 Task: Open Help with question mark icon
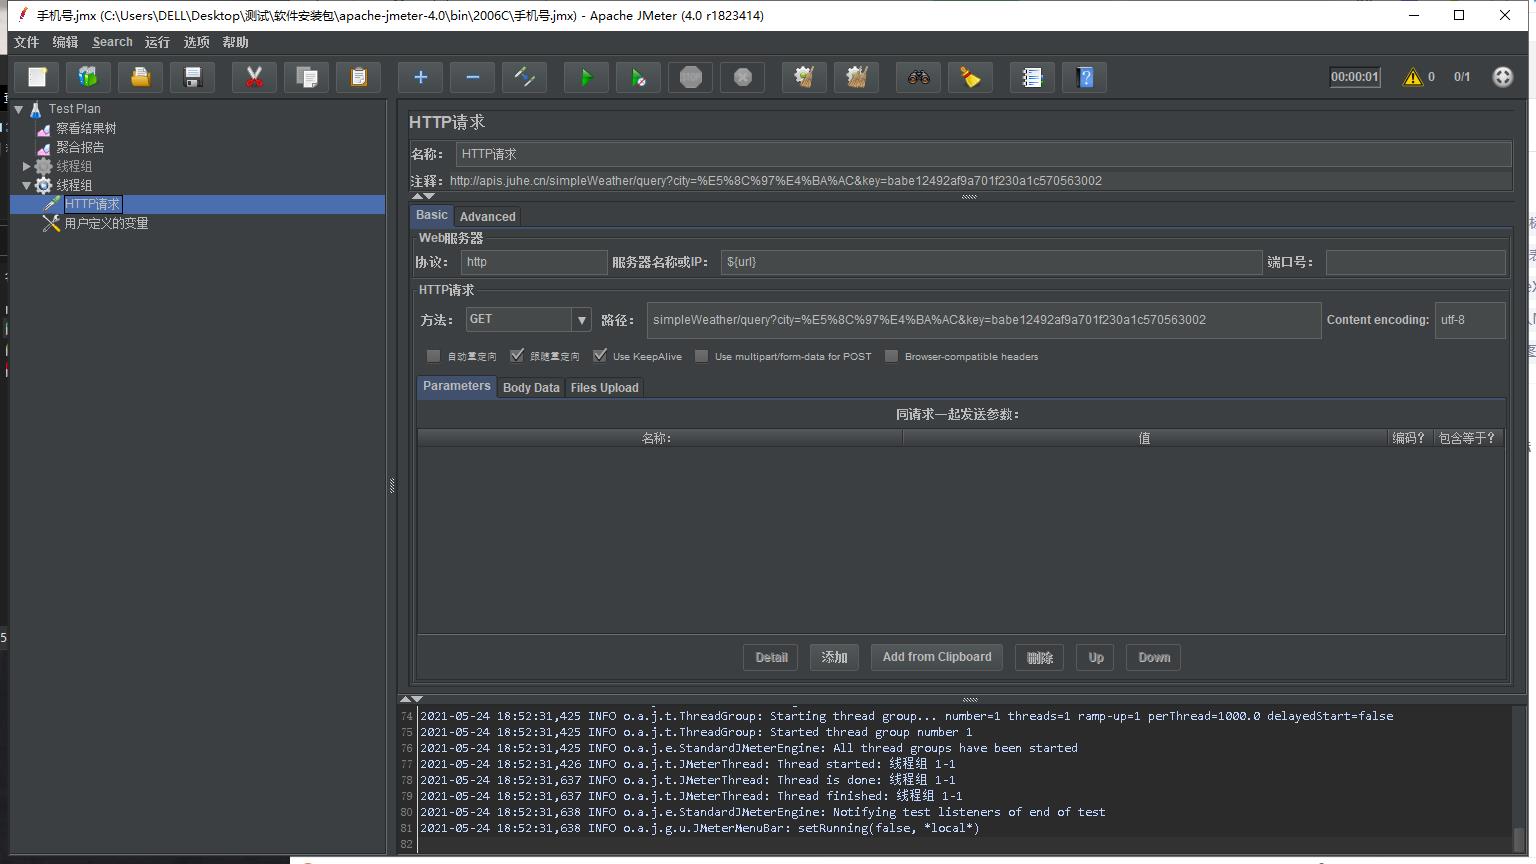click(1085, 77)
